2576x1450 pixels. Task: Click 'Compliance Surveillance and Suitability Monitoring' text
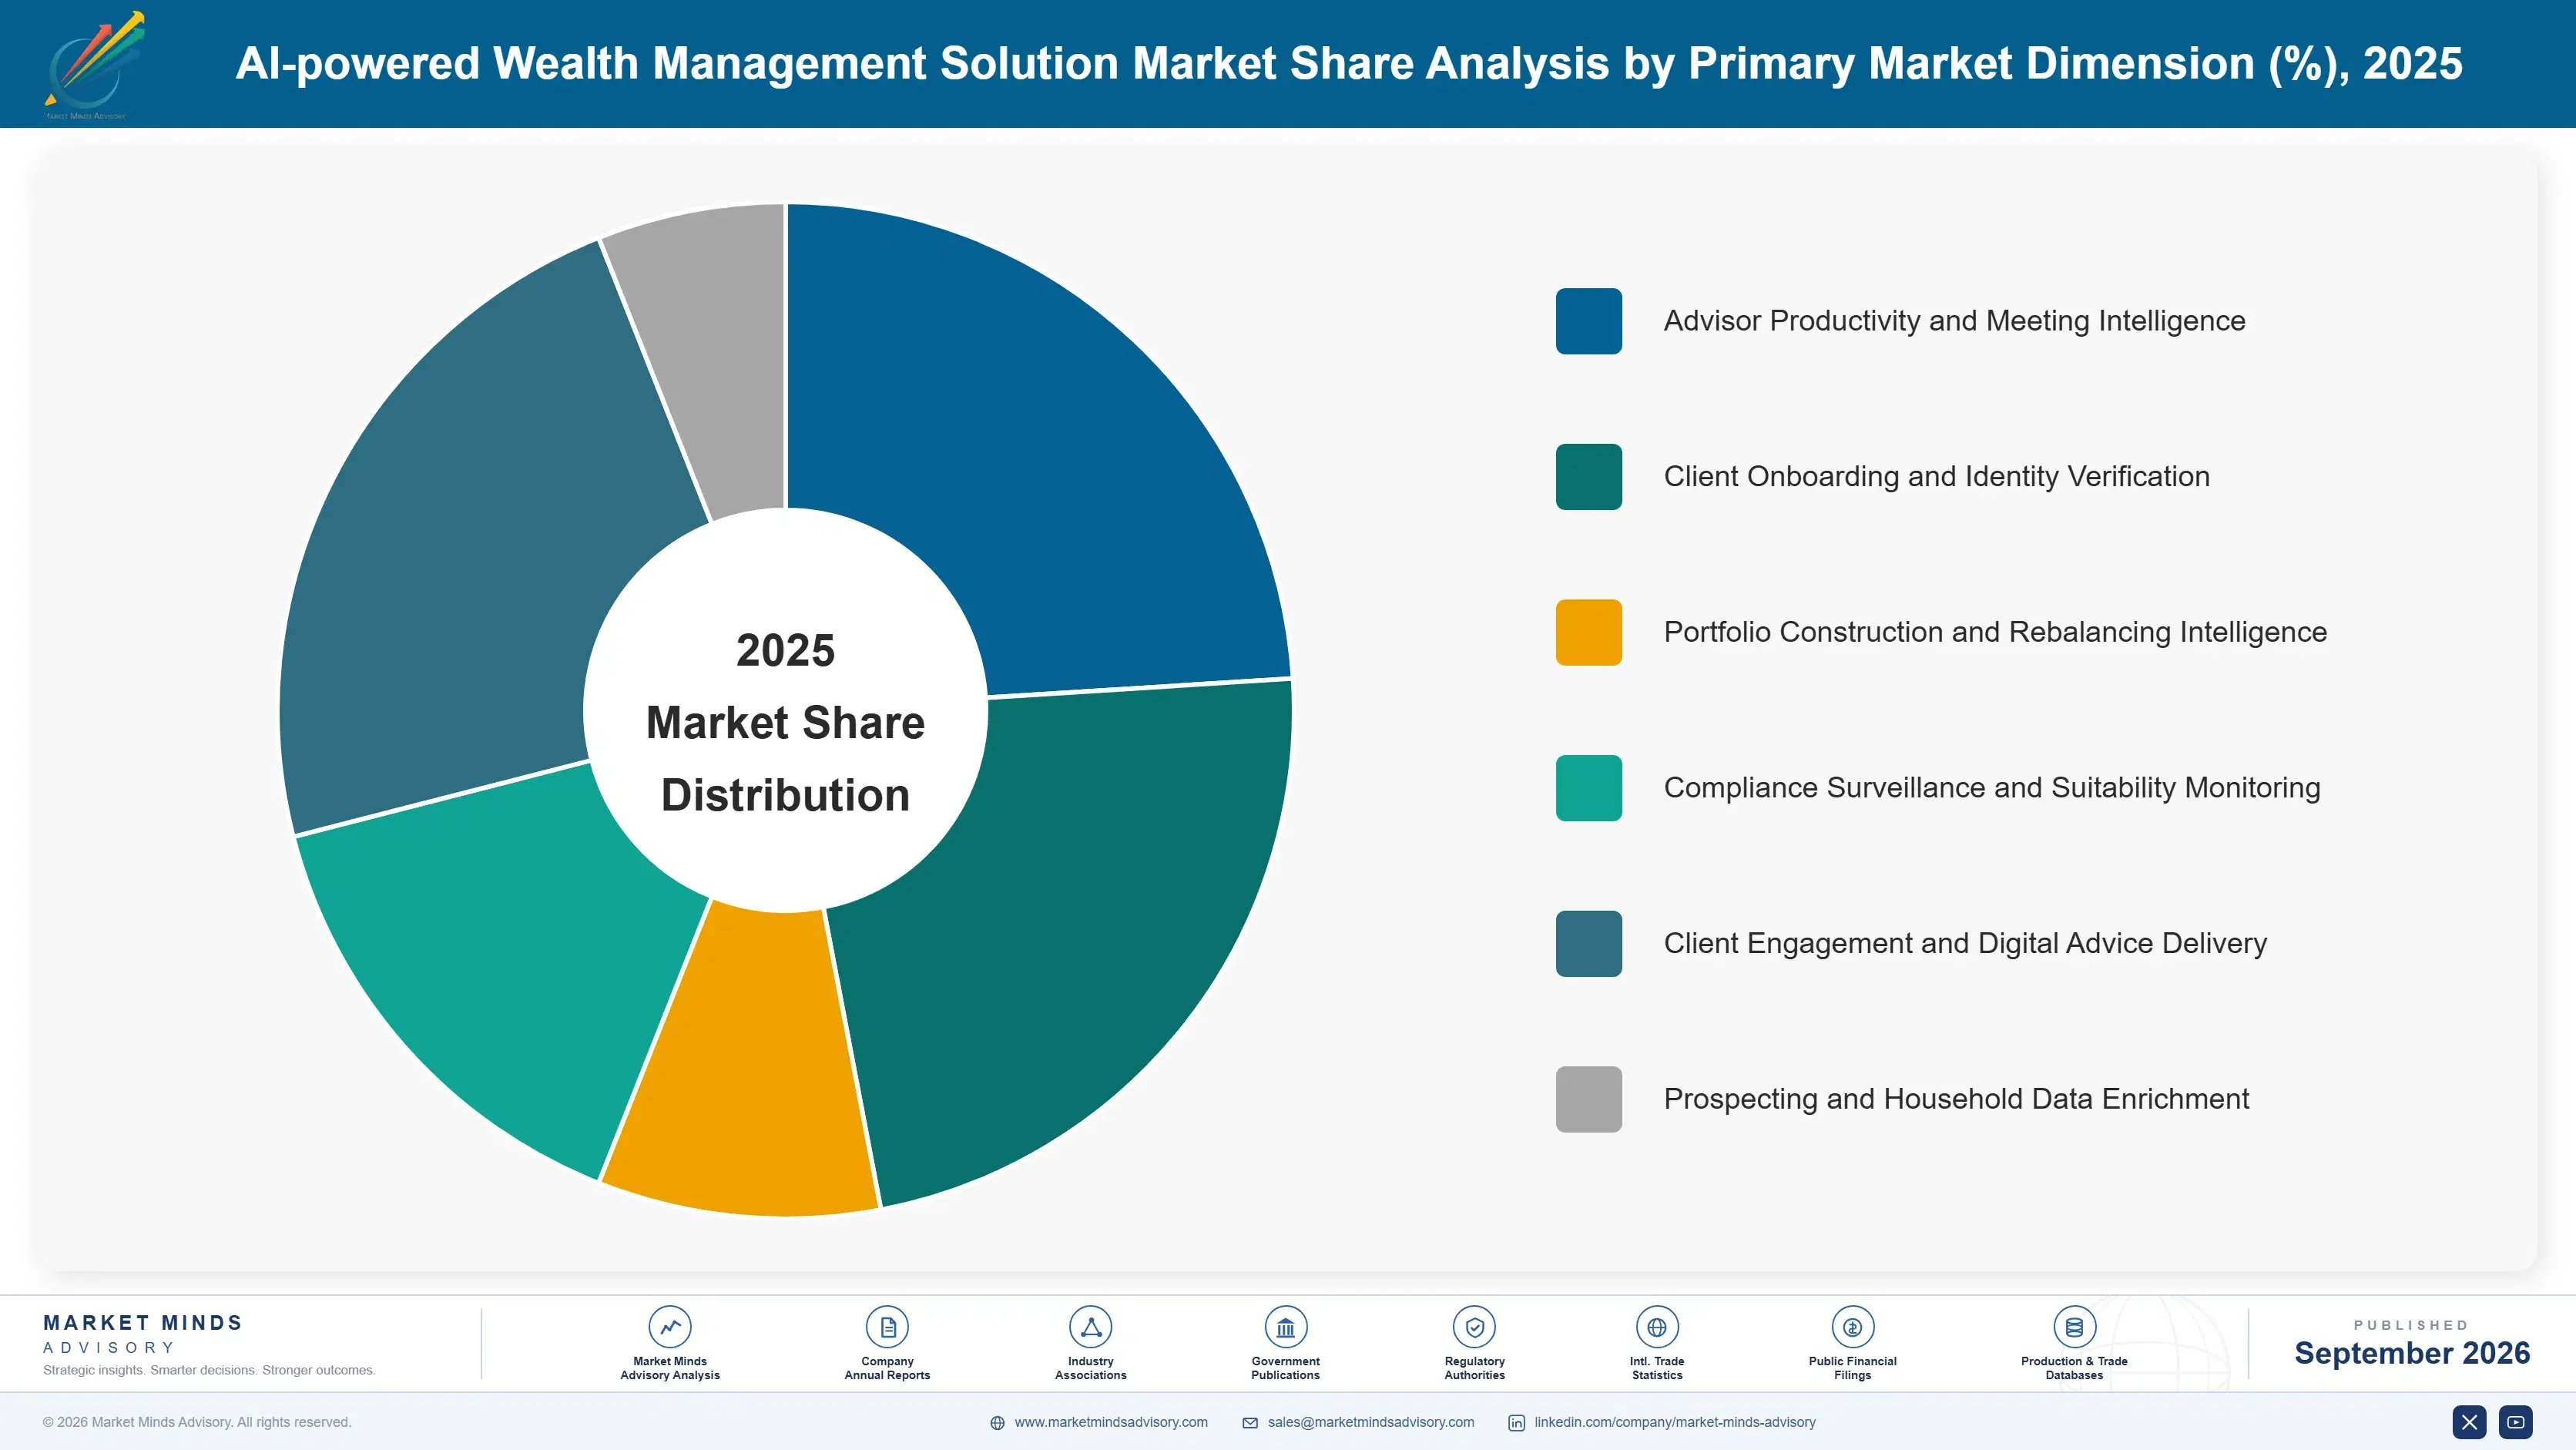1992,788
